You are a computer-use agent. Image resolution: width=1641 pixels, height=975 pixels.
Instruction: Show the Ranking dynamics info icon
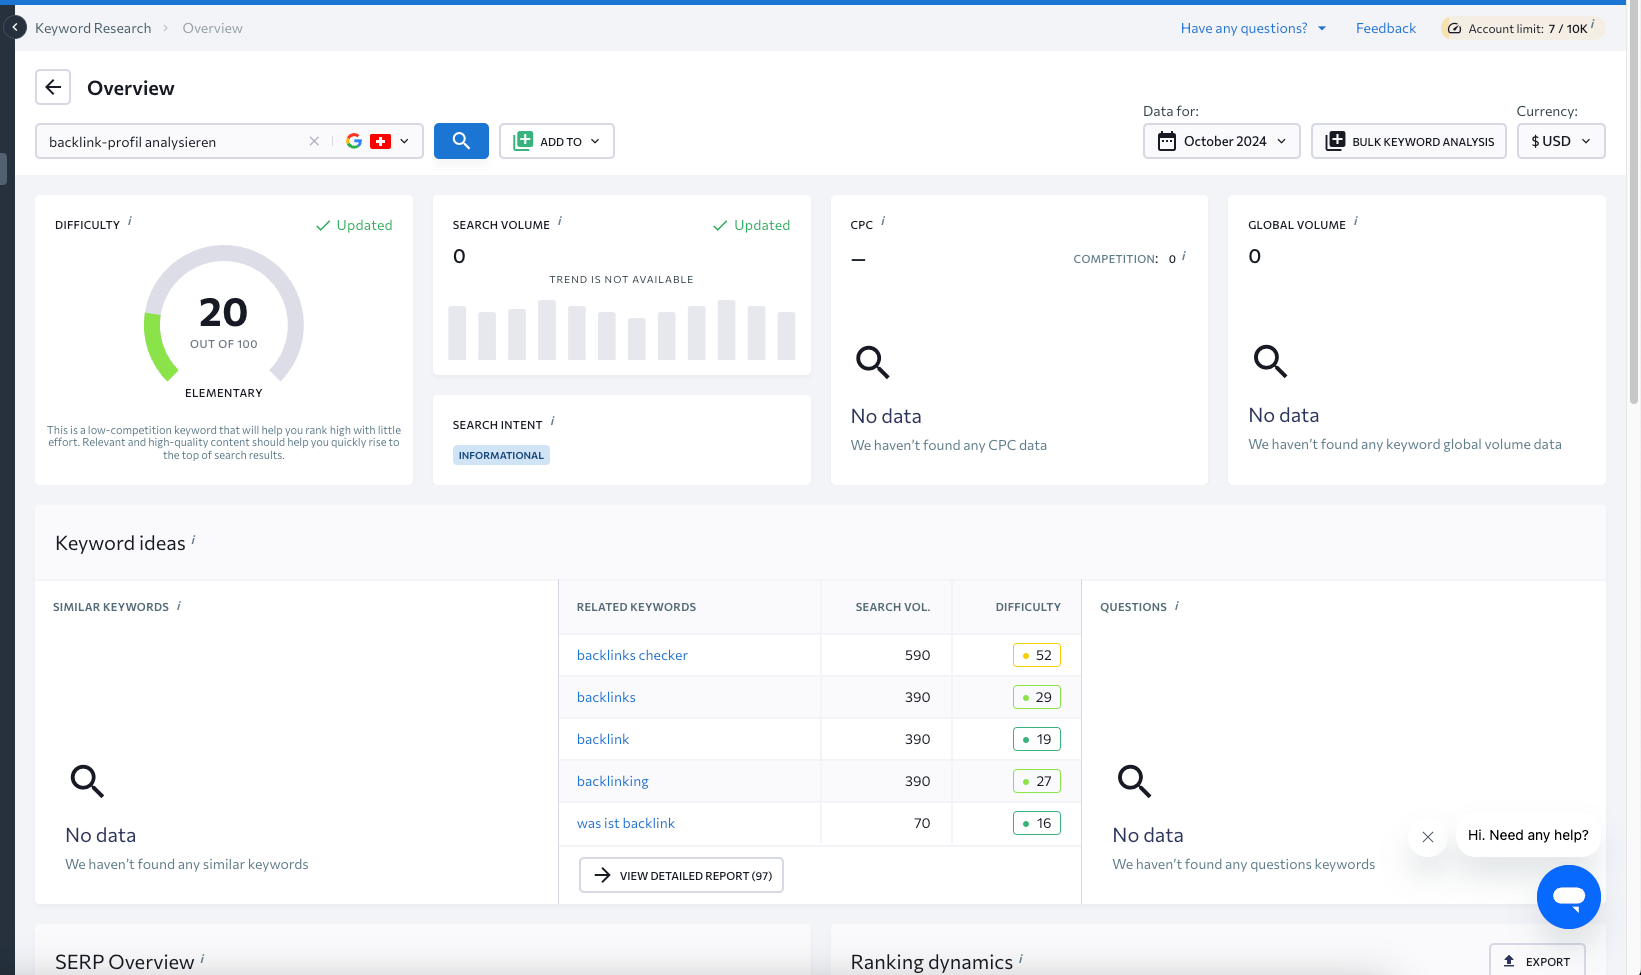[x=1021, y=959]
